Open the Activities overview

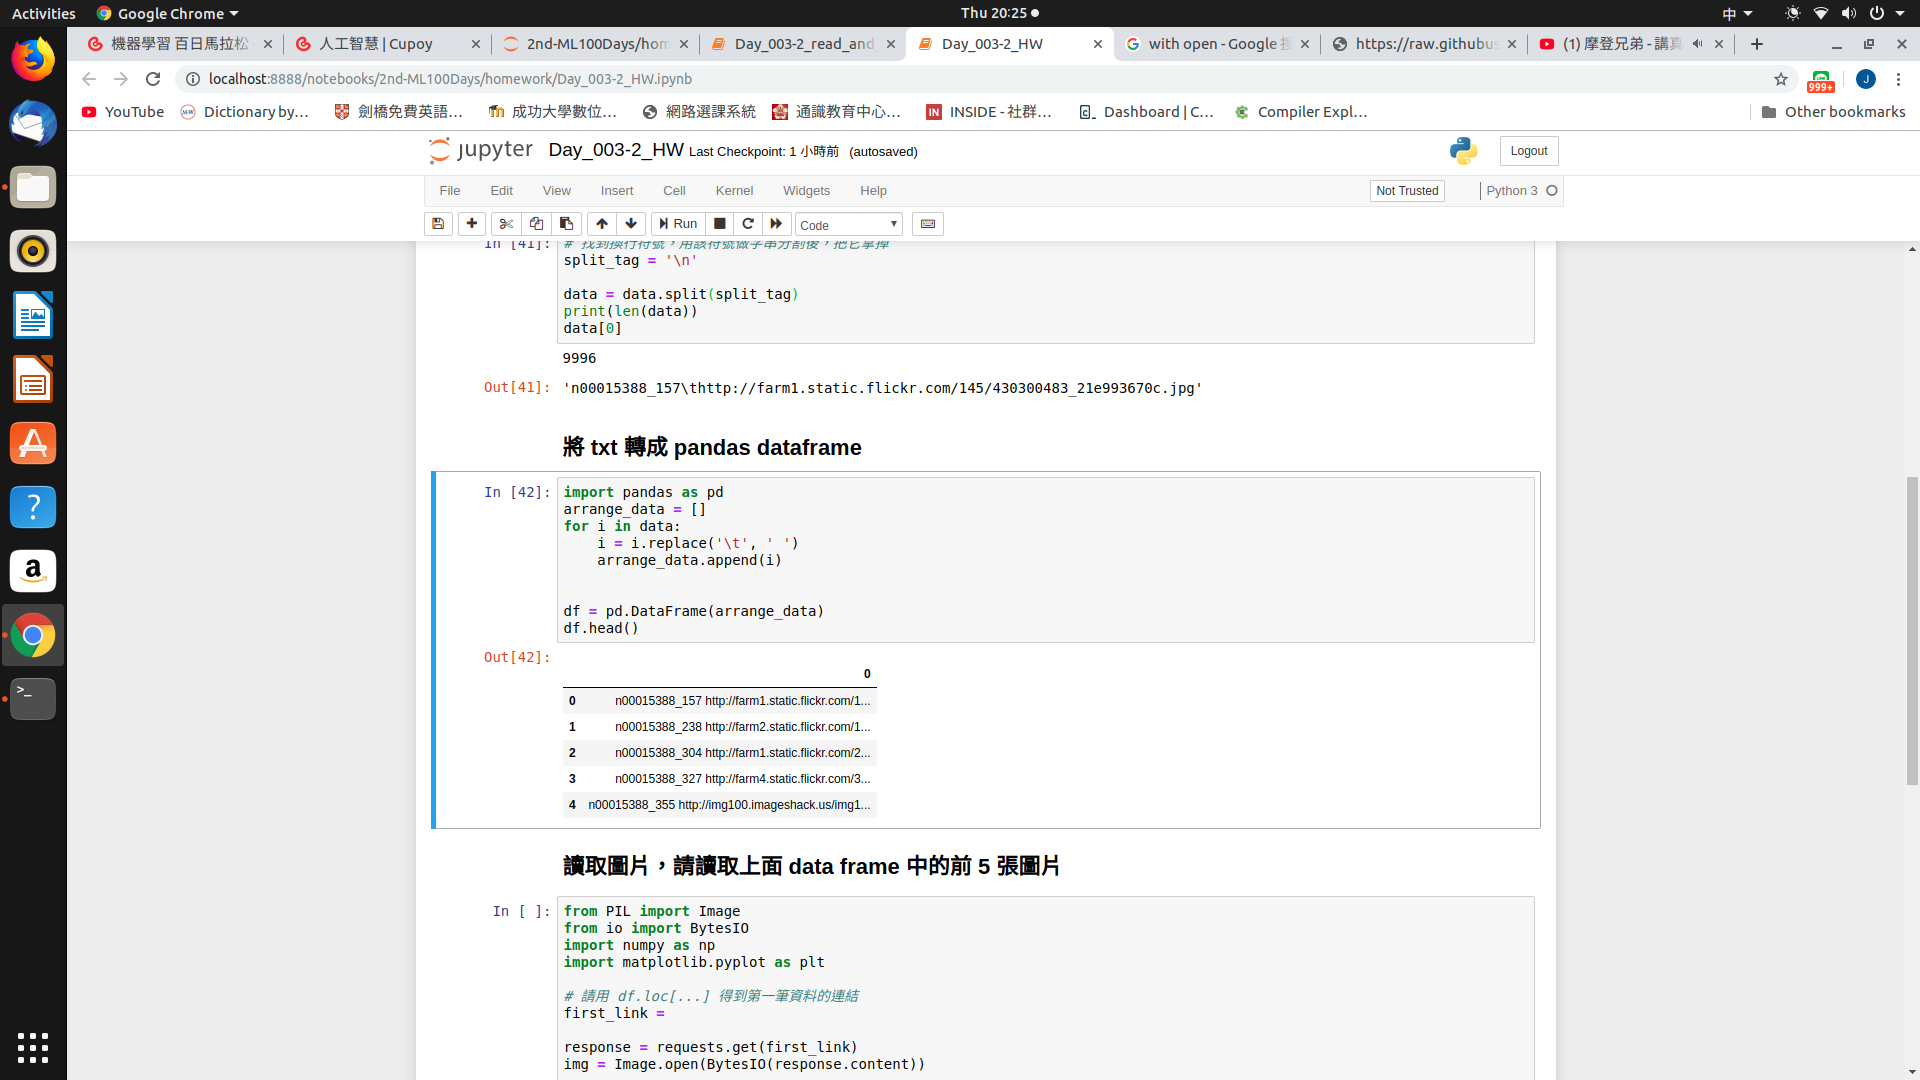(x=43, y=13)
